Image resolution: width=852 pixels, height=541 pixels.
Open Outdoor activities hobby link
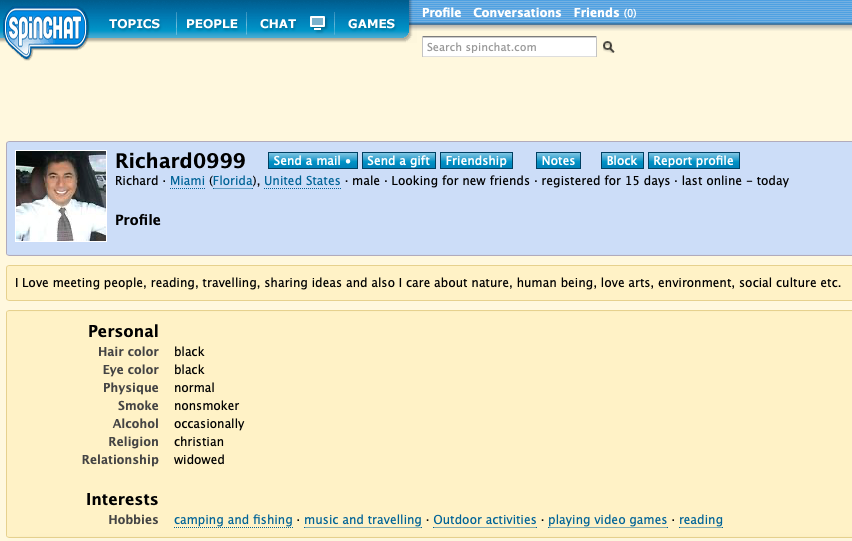pos(485,520)
